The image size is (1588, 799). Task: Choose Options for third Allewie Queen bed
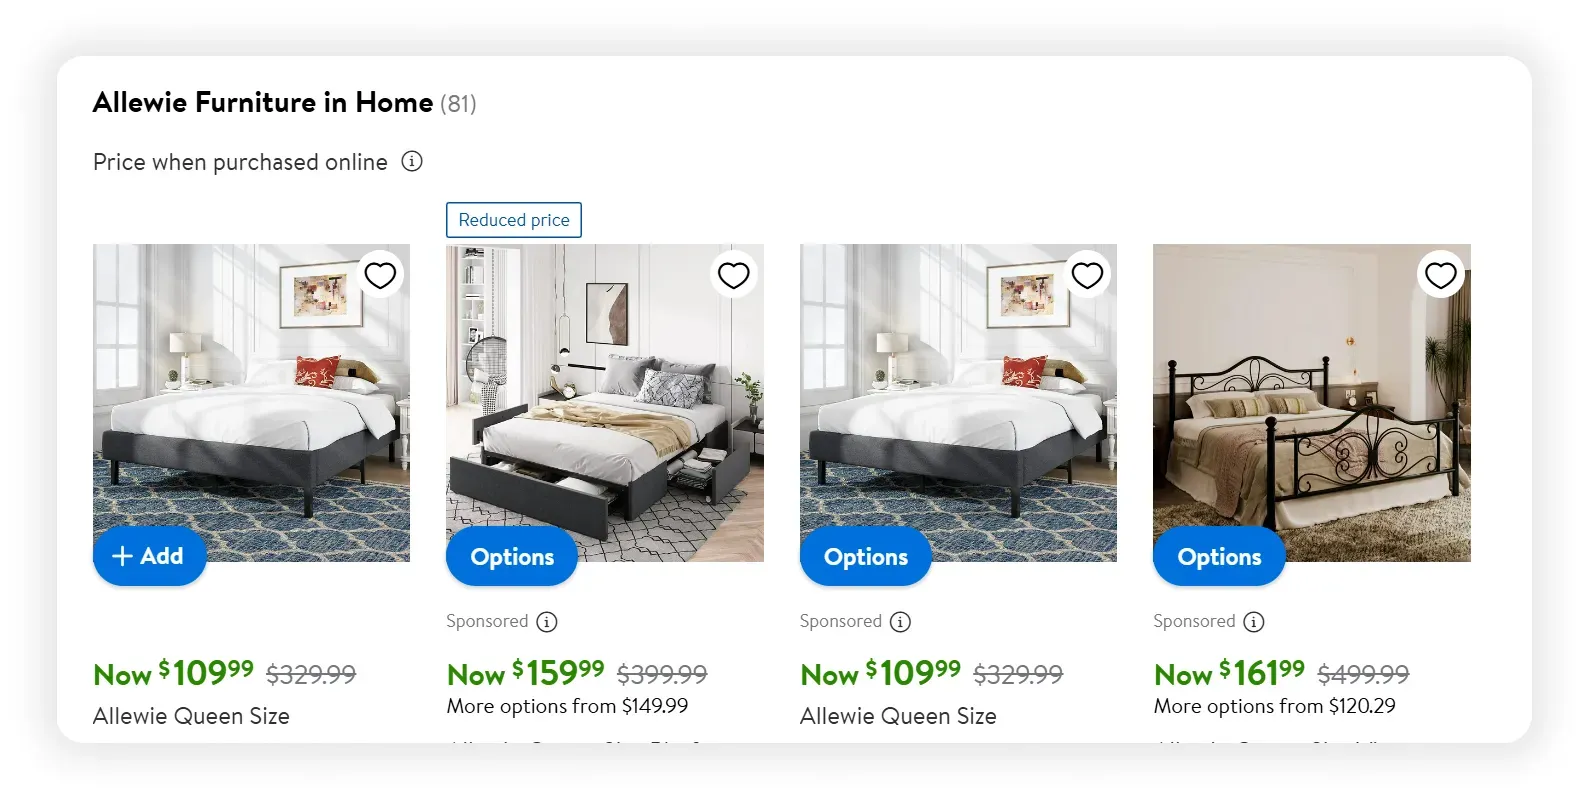point(866,557)
